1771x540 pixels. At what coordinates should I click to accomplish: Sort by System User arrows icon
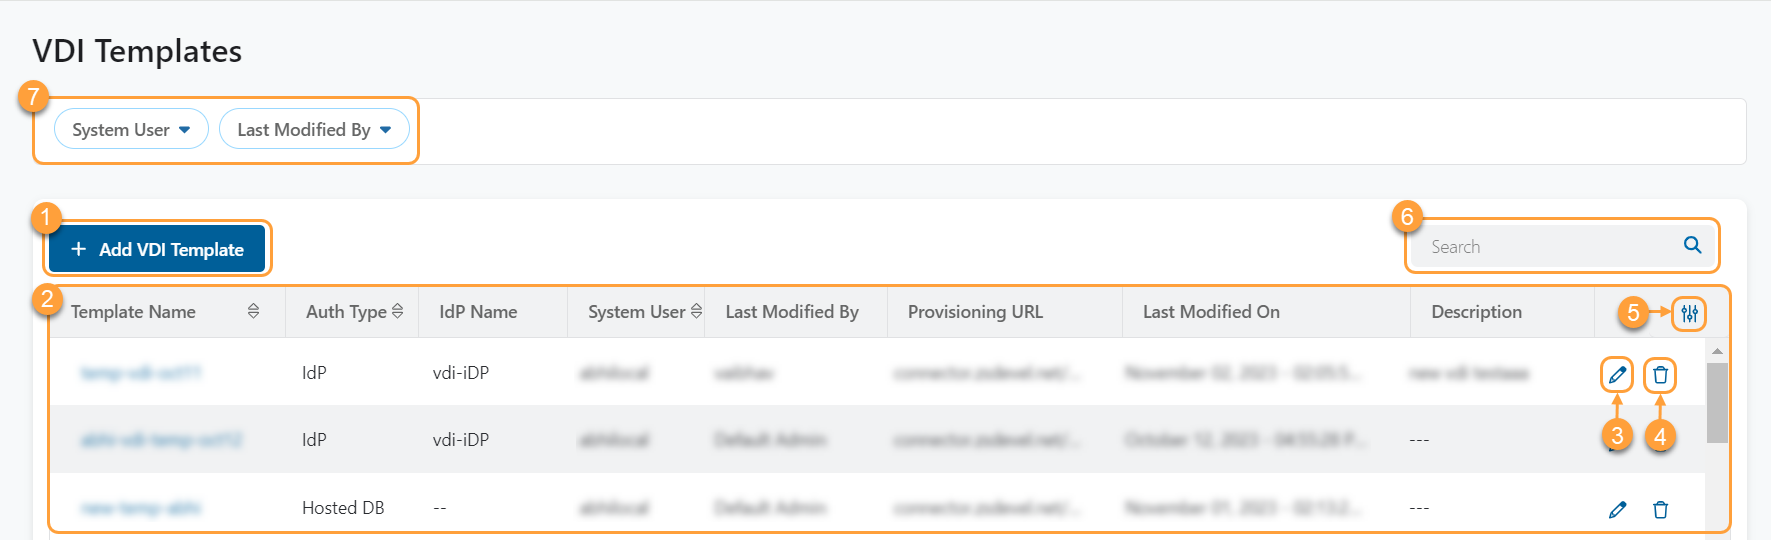point(696,312)
